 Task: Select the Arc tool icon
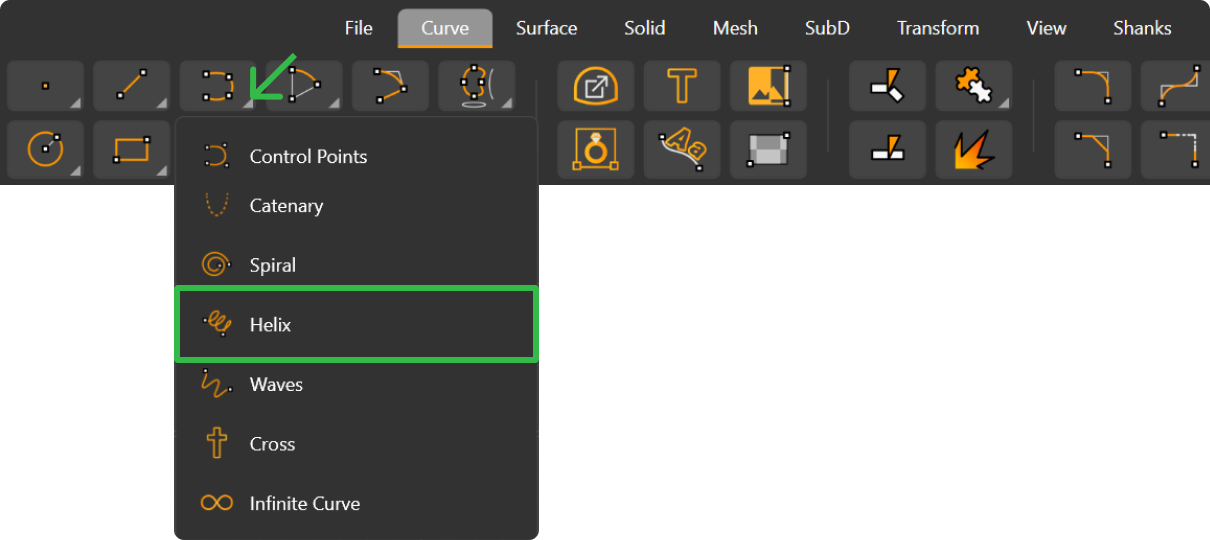click(304, 86)
